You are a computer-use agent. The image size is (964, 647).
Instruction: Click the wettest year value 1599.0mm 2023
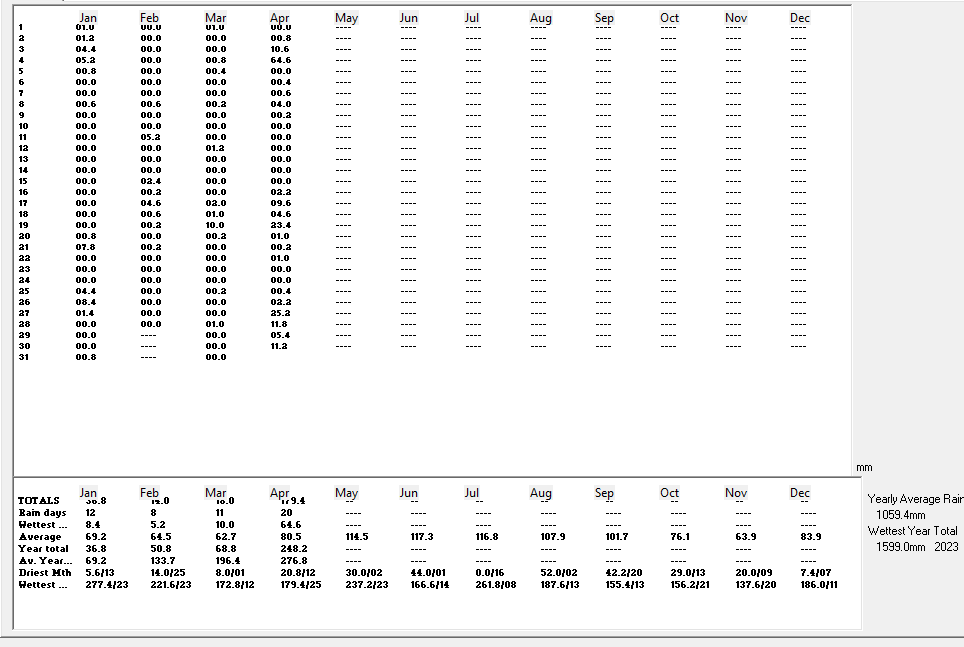[917, 547]
